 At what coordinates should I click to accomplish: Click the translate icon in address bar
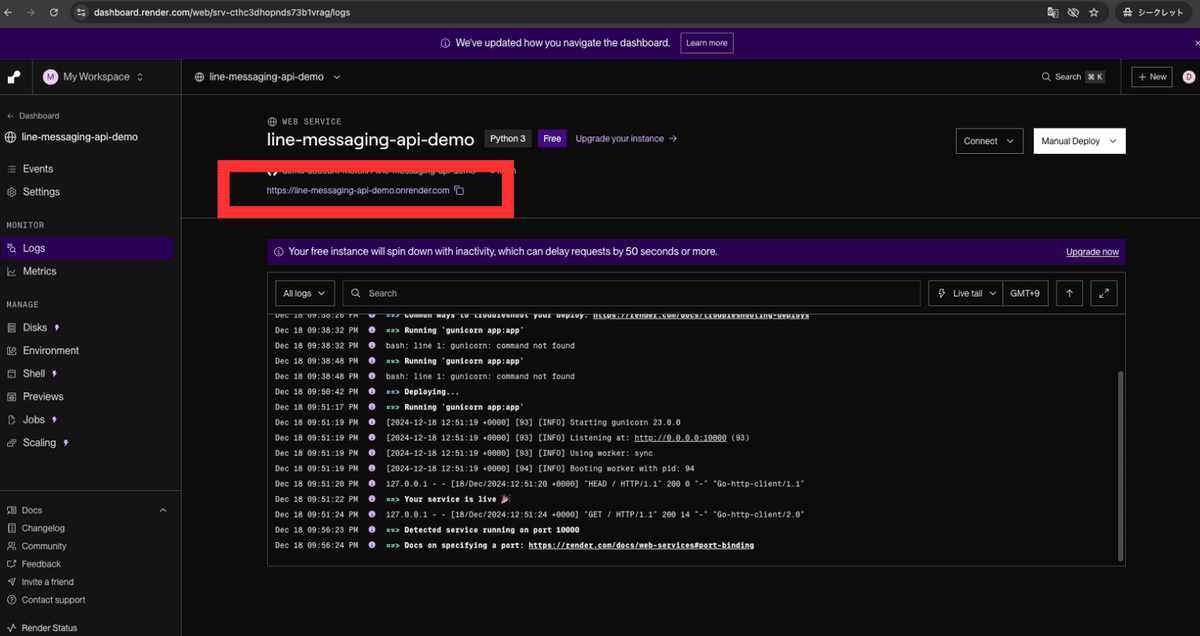click(1053, 13)
